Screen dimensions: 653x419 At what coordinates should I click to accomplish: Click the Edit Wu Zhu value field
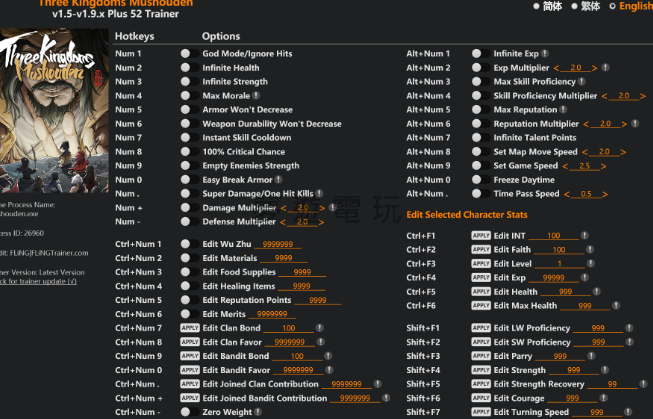[277, 244]
